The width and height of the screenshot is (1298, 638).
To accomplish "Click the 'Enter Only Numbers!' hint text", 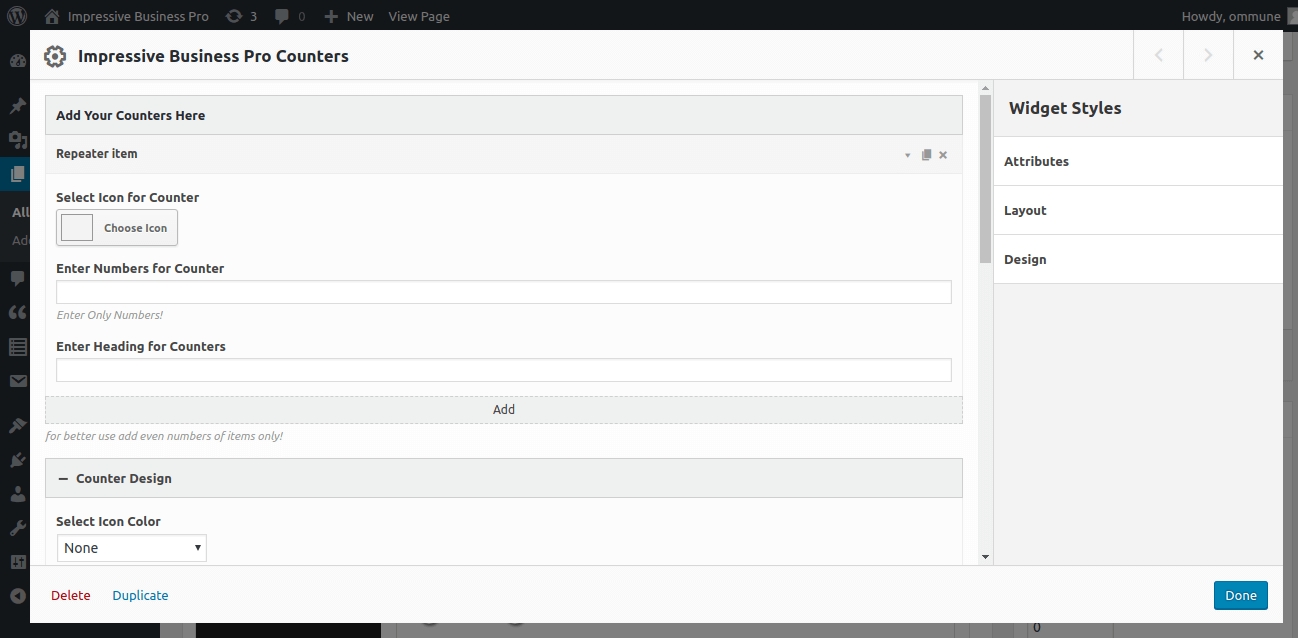I will click(x=109, y=315).
